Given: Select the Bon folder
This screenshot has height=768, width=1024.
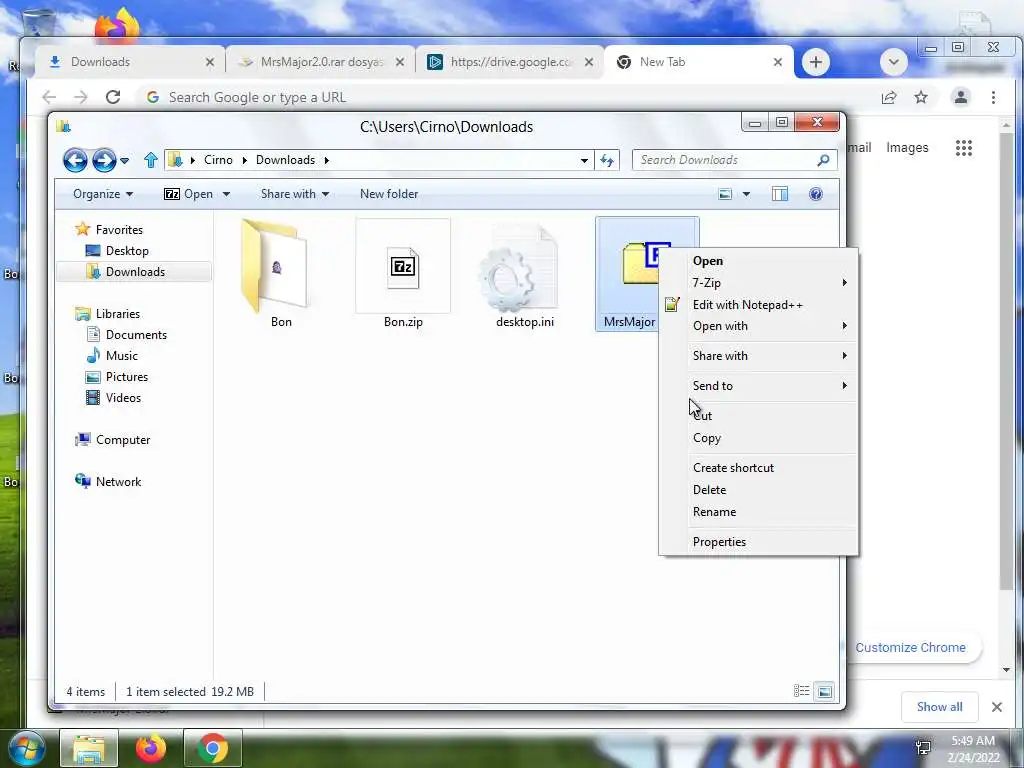Looking at the screenshot, I should click(281, 274).
